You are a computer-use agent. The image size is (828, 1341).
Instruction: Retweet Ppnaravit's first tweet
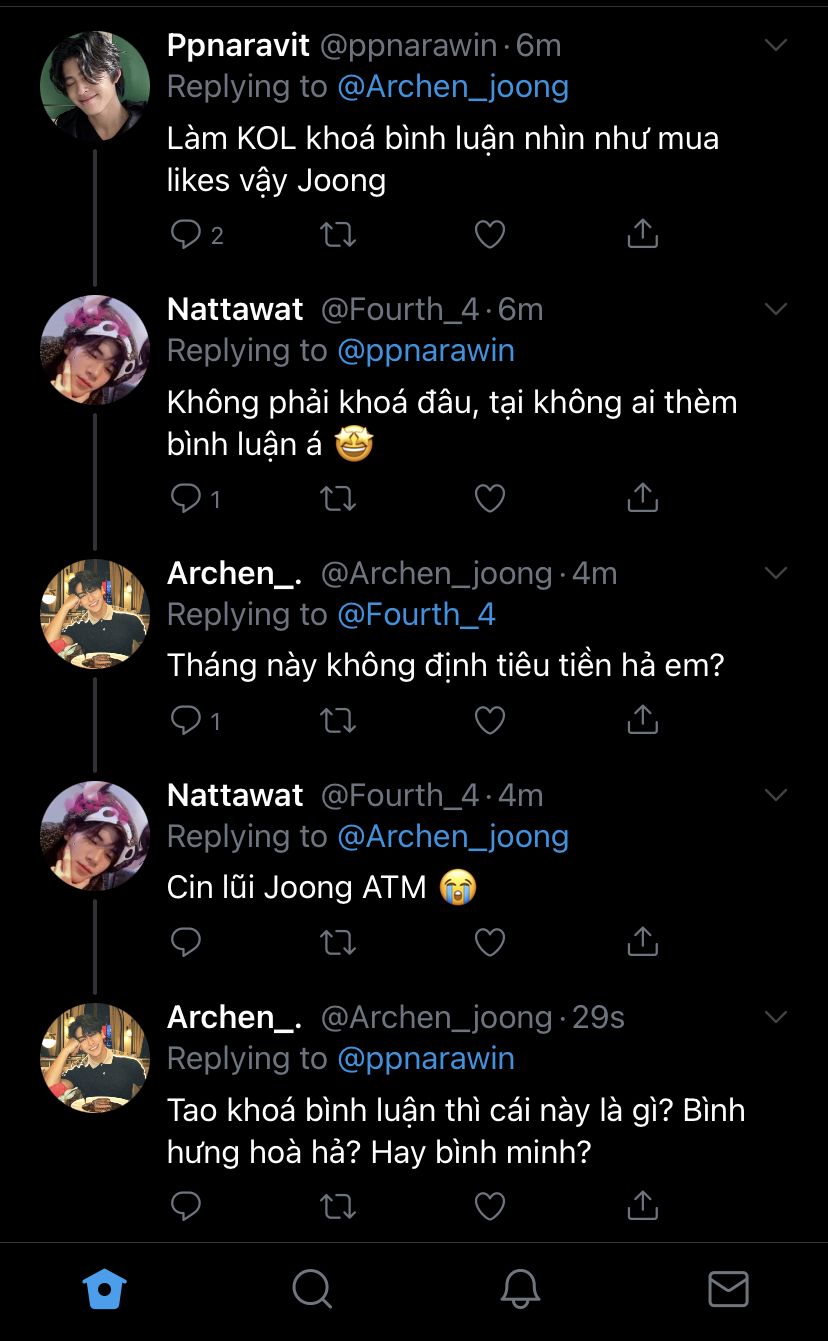pyautogui.click(x=338, y=235)
